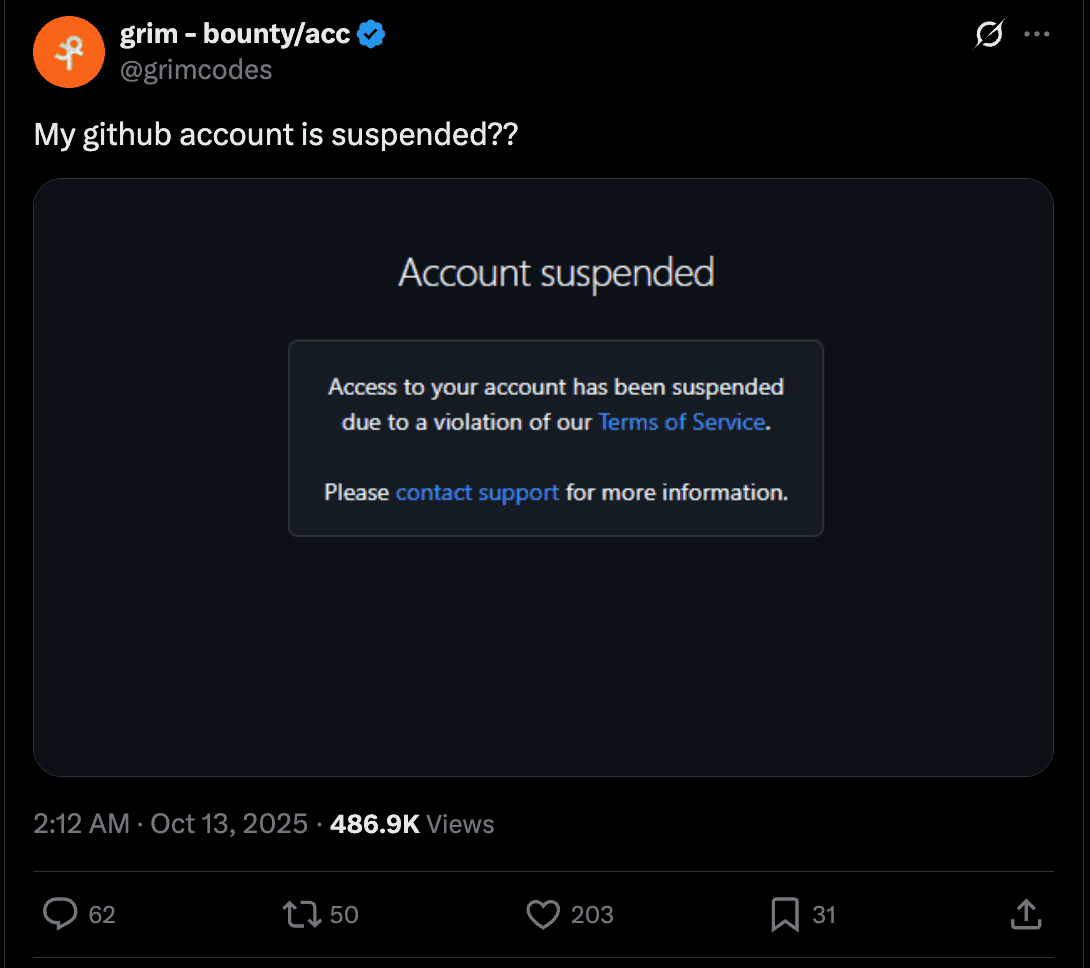Click the reply speech bubble icon
The height and width of the screenshot is (968, 1090).
click(x=62, y=913)
